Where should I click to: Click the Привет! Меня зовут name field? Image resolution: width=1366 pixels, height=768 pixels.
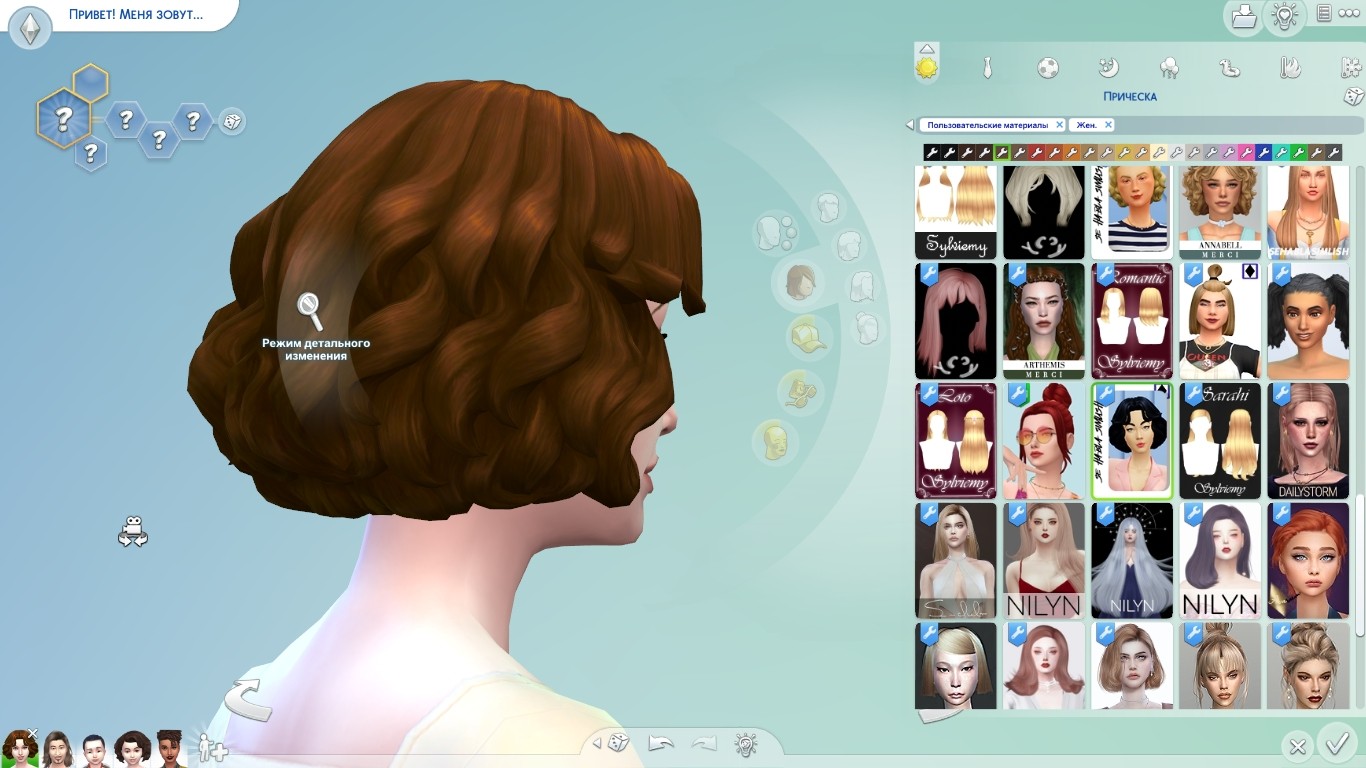click(x=135, y=15)
